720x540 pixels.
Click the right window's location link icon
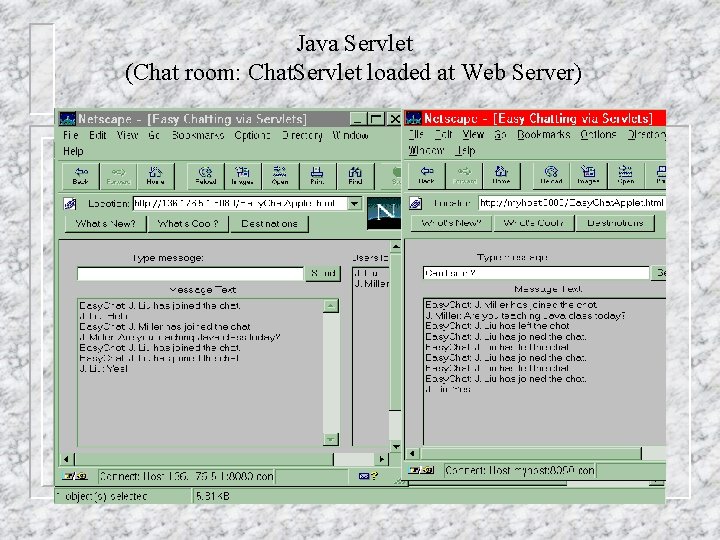click(416, 203)
